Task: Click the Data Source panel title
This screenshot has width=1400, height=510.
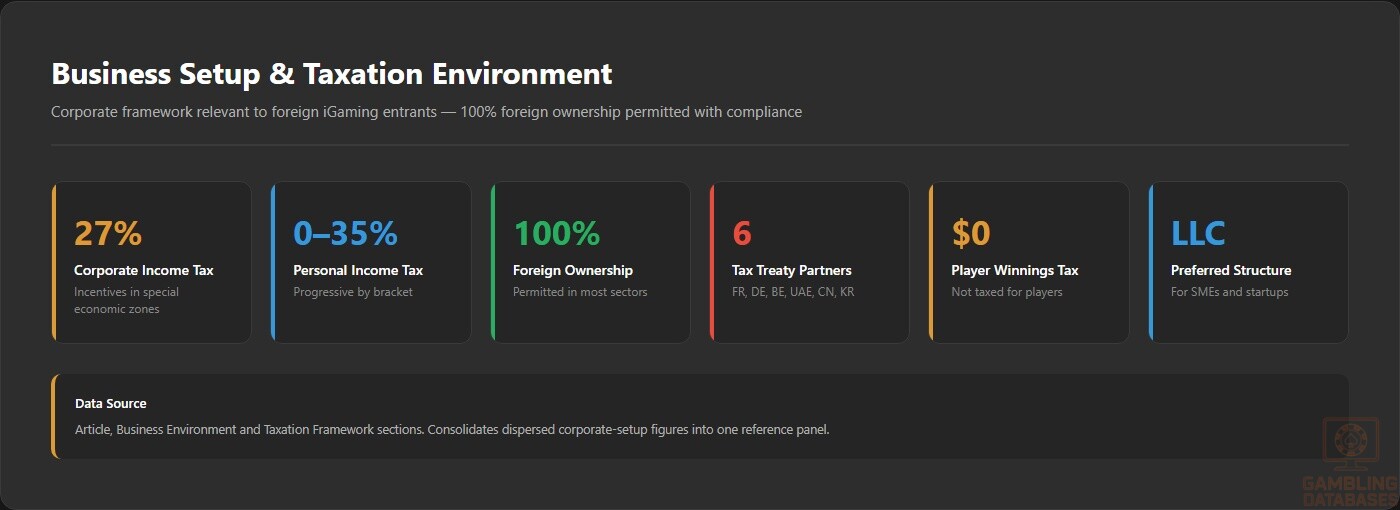Action: [111, 404]
